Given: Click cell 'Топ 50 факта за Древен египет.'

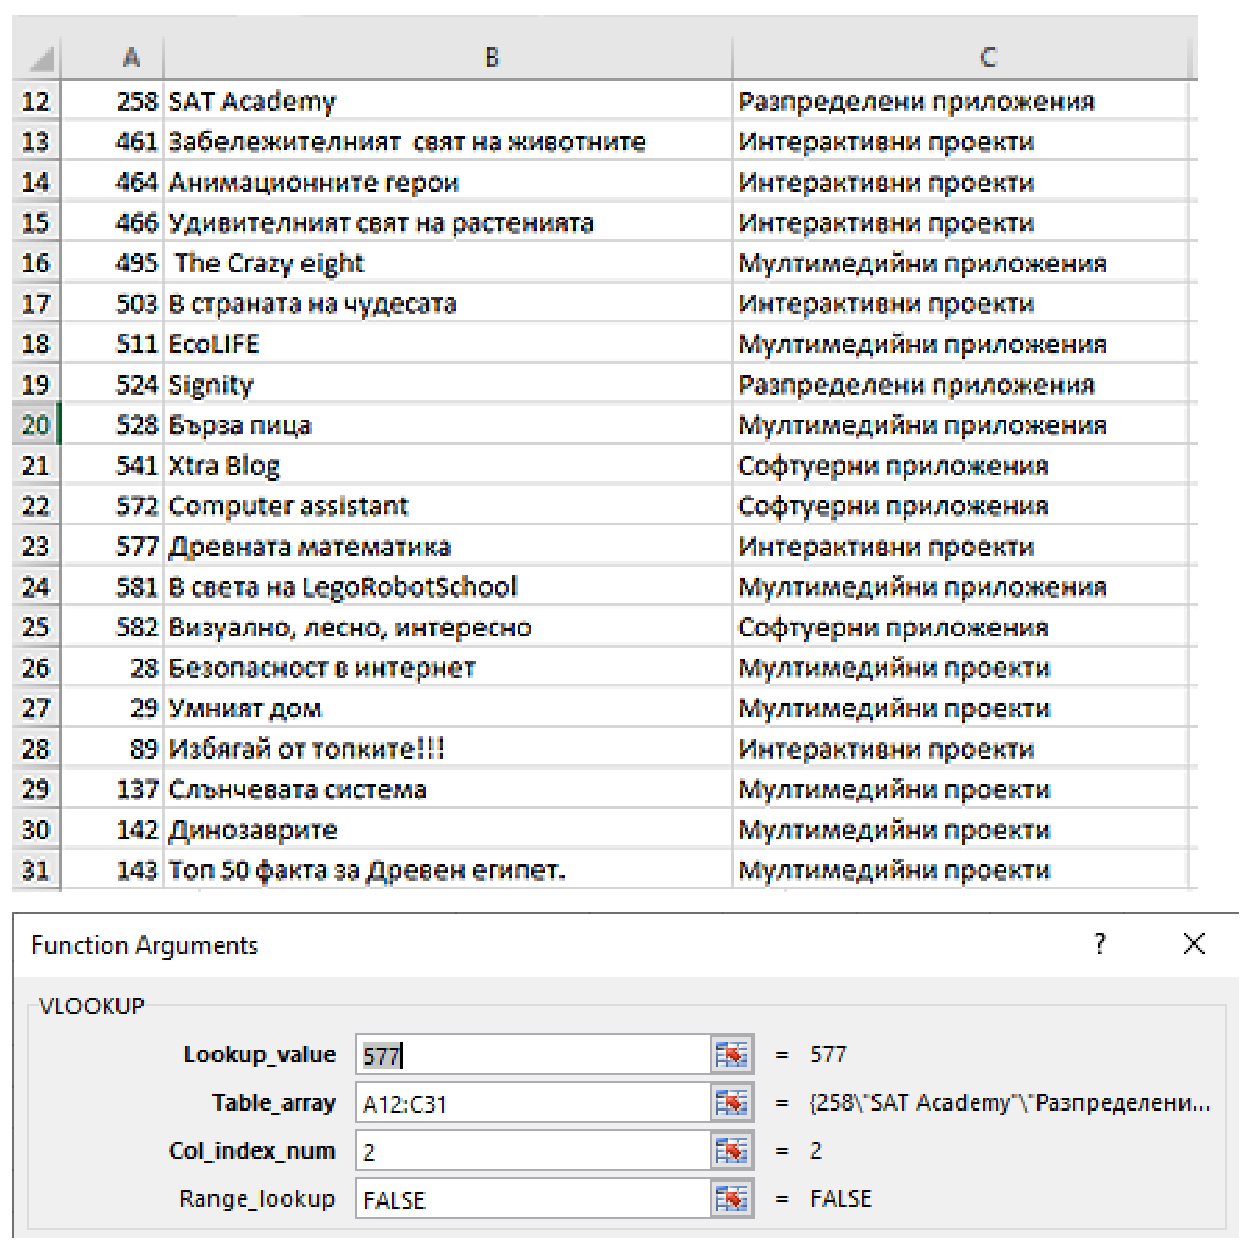Looking at the screenshot, I should [448, 870].
